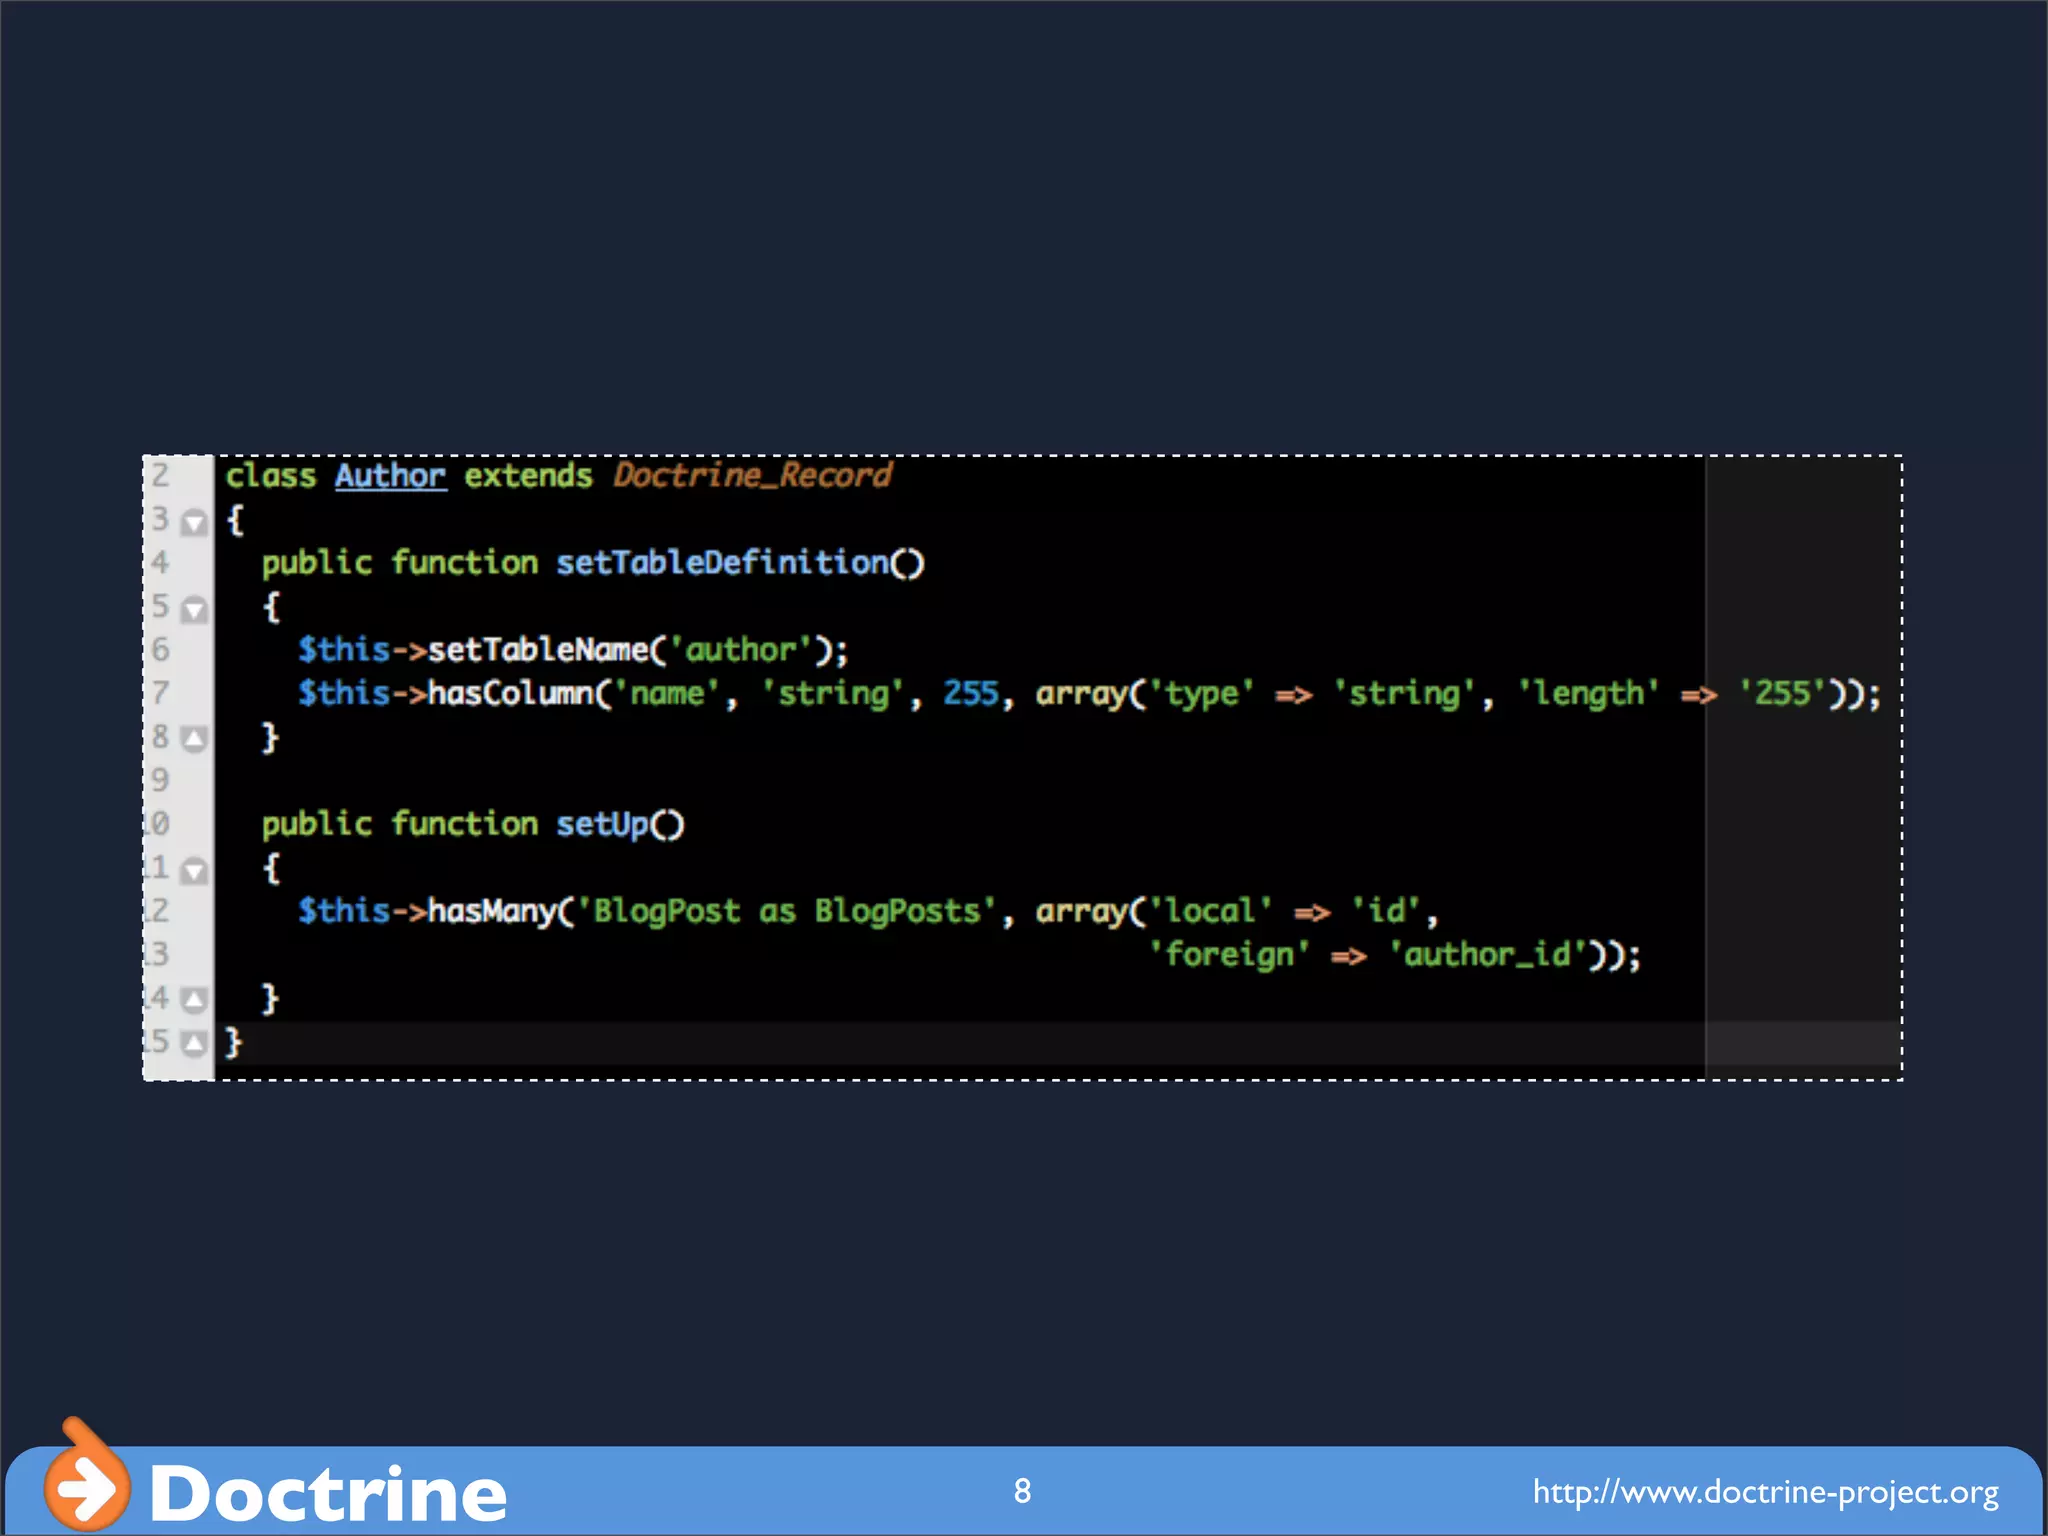The image size is (2048, 1536).
Task: Click the underlined Author class name
Action: tap(390, 476)
